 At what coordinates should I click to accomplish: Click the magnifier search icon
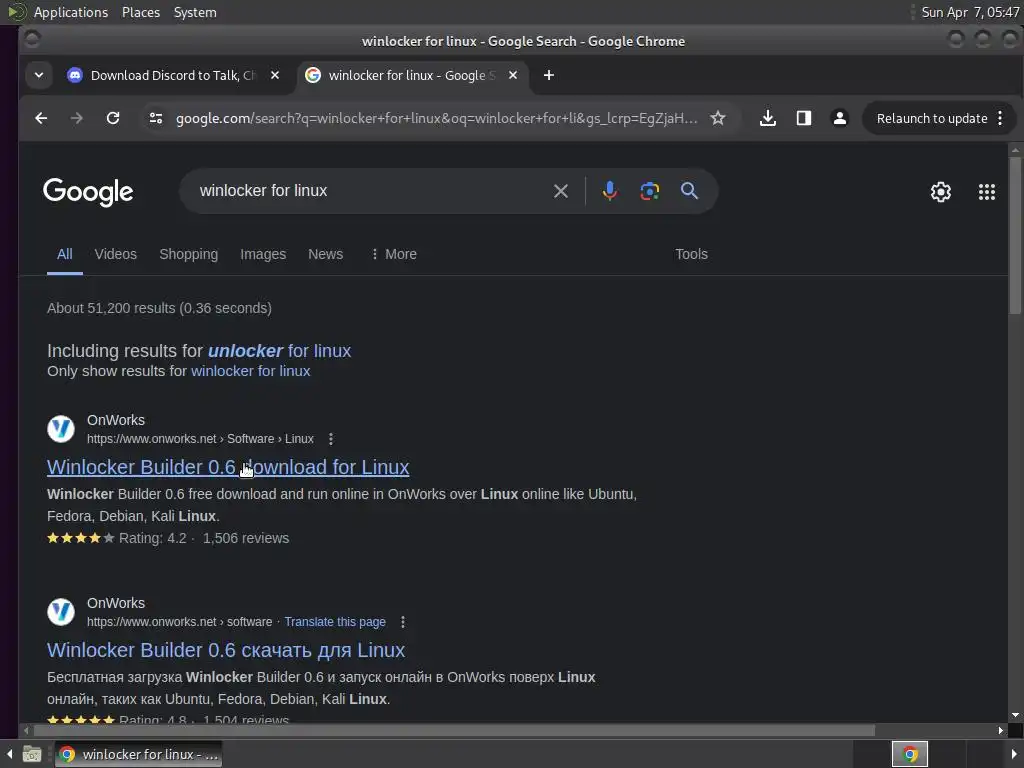(690, 191)
